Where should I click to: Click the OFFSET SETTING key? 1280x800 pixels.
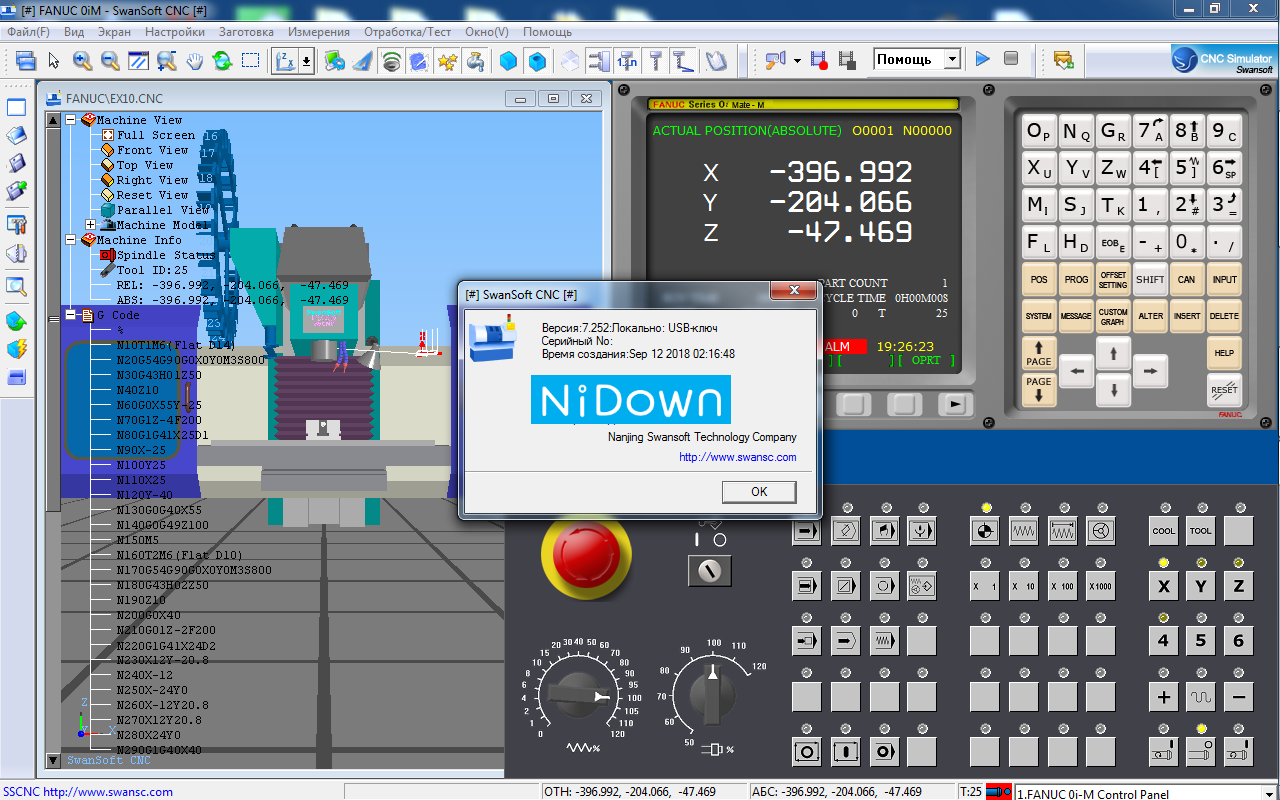[x=1113, y=280]
